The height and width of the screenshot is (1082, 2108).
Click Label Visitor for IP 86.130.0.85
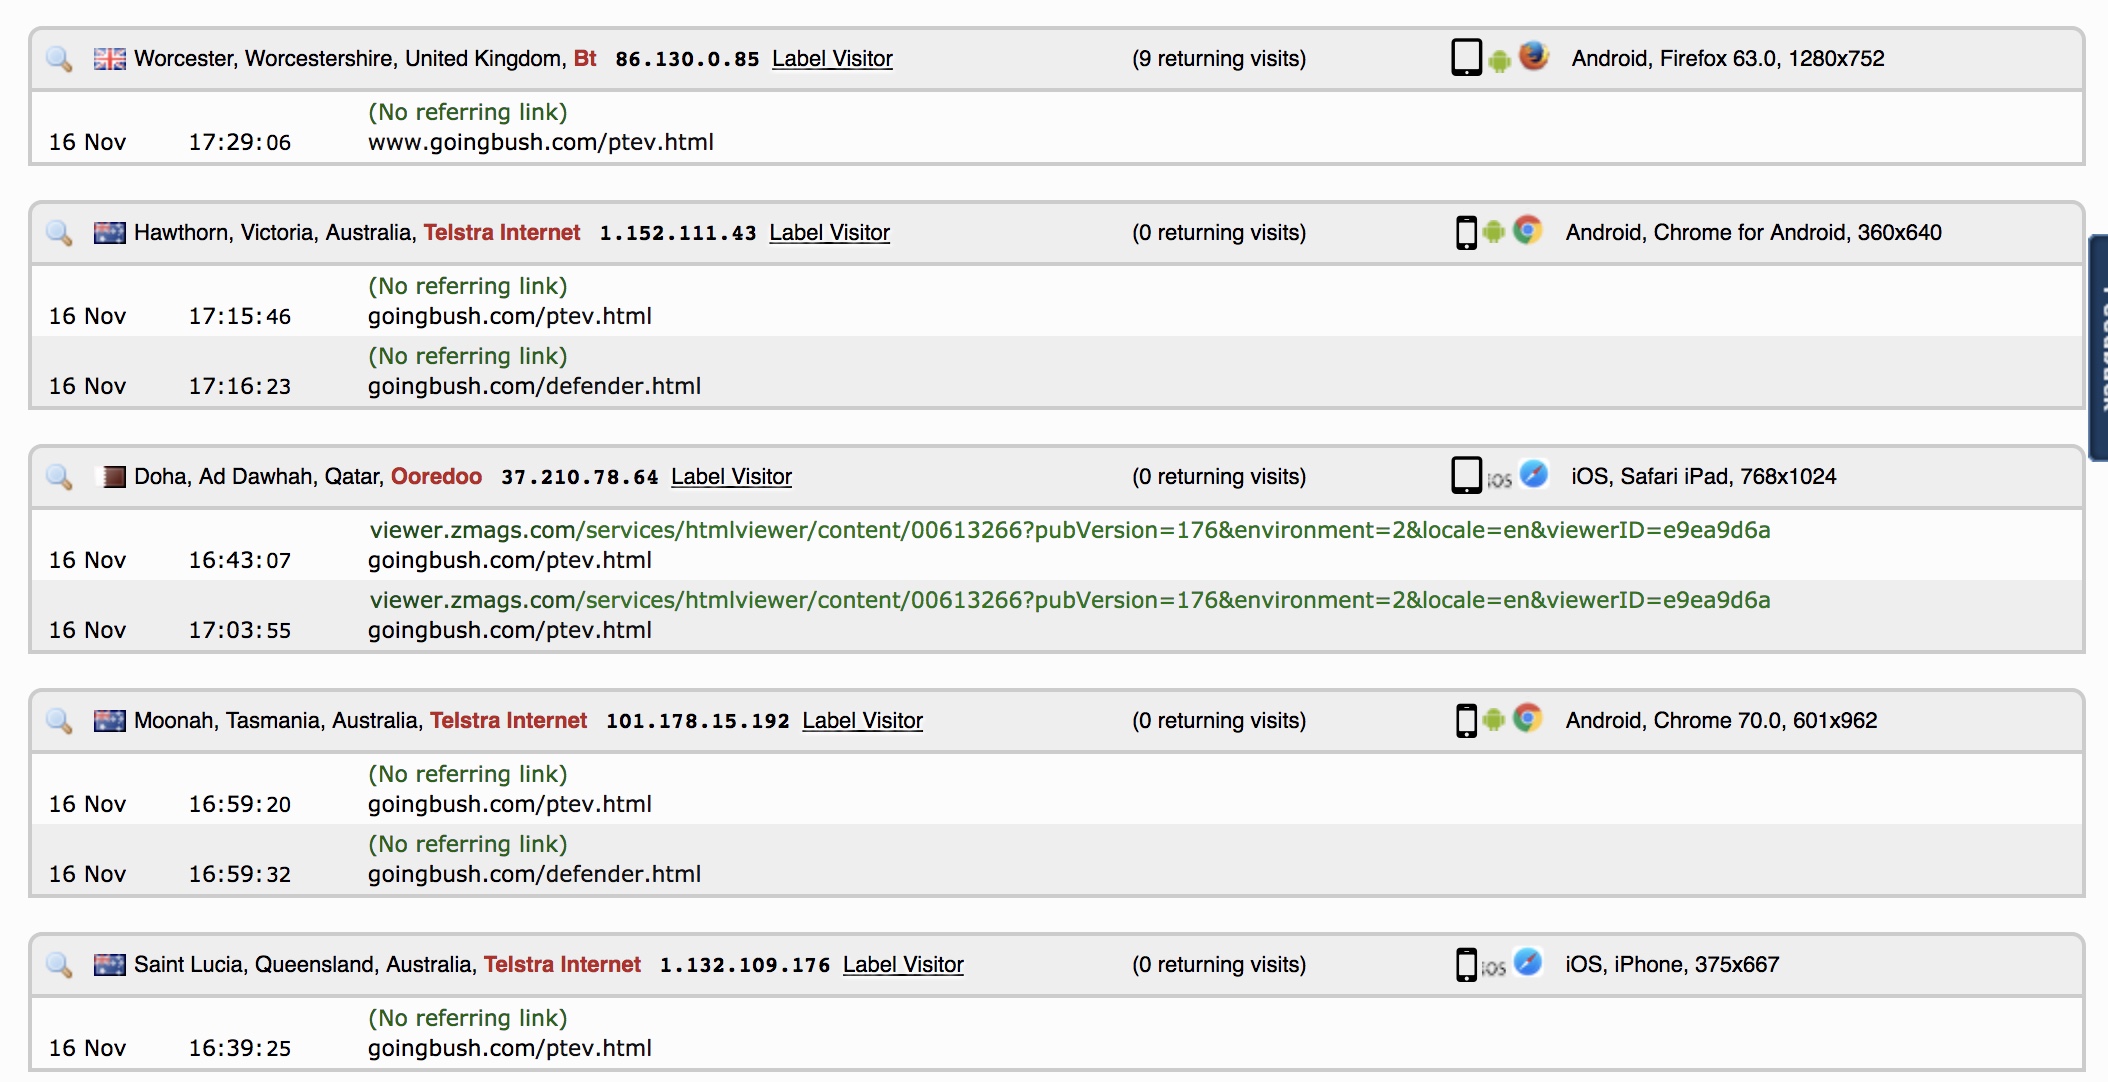point(832,59)
